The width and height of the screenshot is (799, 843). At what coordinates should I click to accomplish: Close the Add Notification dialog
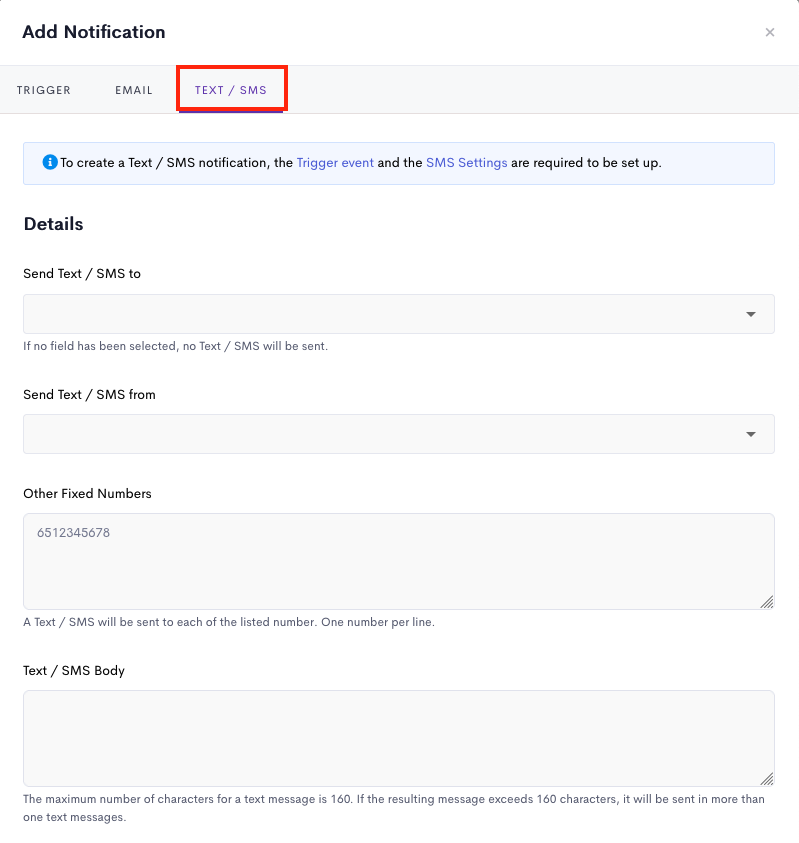(769, 32)
